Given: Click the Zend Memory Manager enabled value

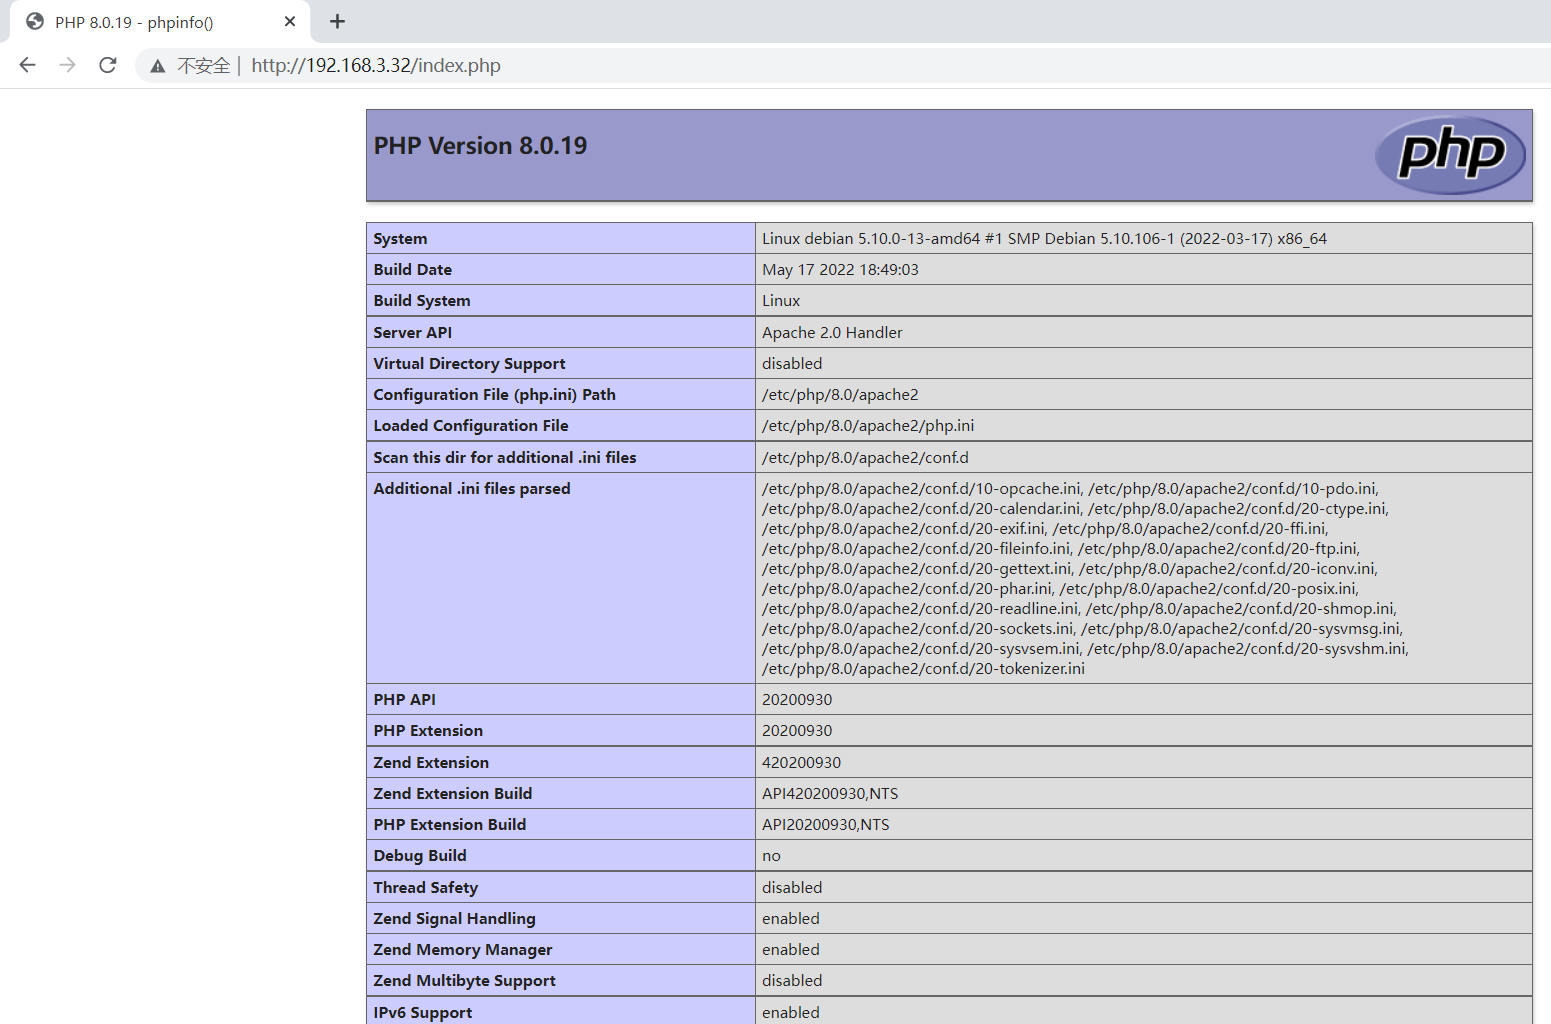Looking at the screenshot, I should coord(791,950).
